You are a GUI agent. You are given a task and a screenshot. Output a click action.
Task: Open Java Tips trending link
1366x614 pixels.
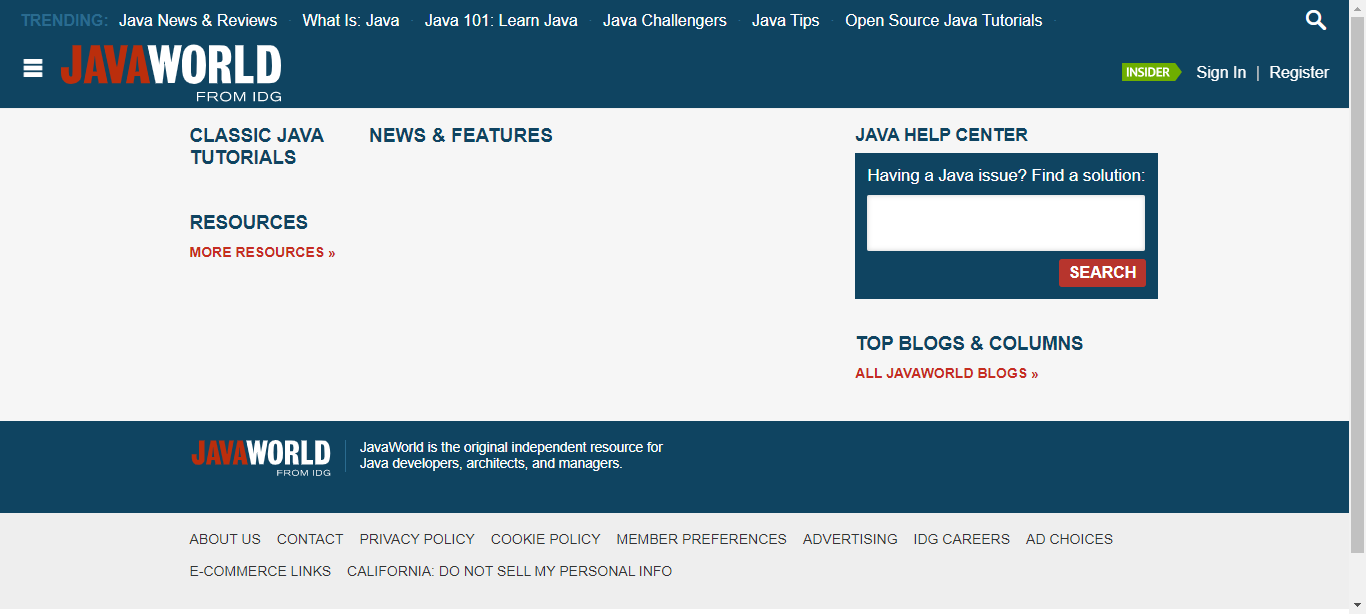[x=786, y=20]
